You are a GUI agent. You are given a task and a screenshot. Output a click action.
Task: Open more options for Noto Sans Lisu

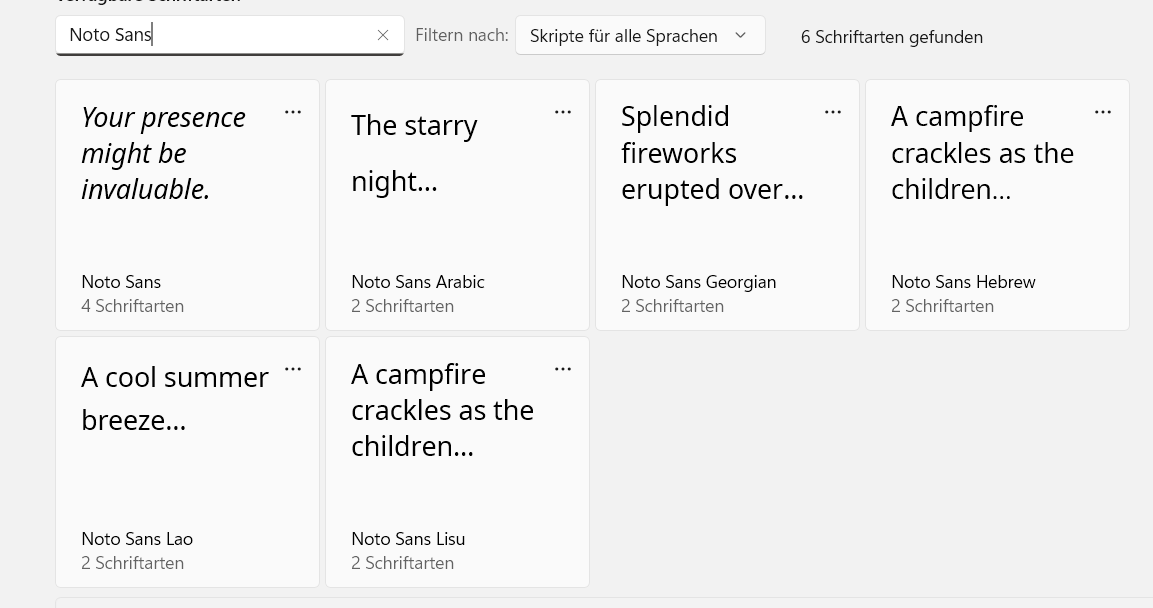pyautogui.click(x=563, y=369)
